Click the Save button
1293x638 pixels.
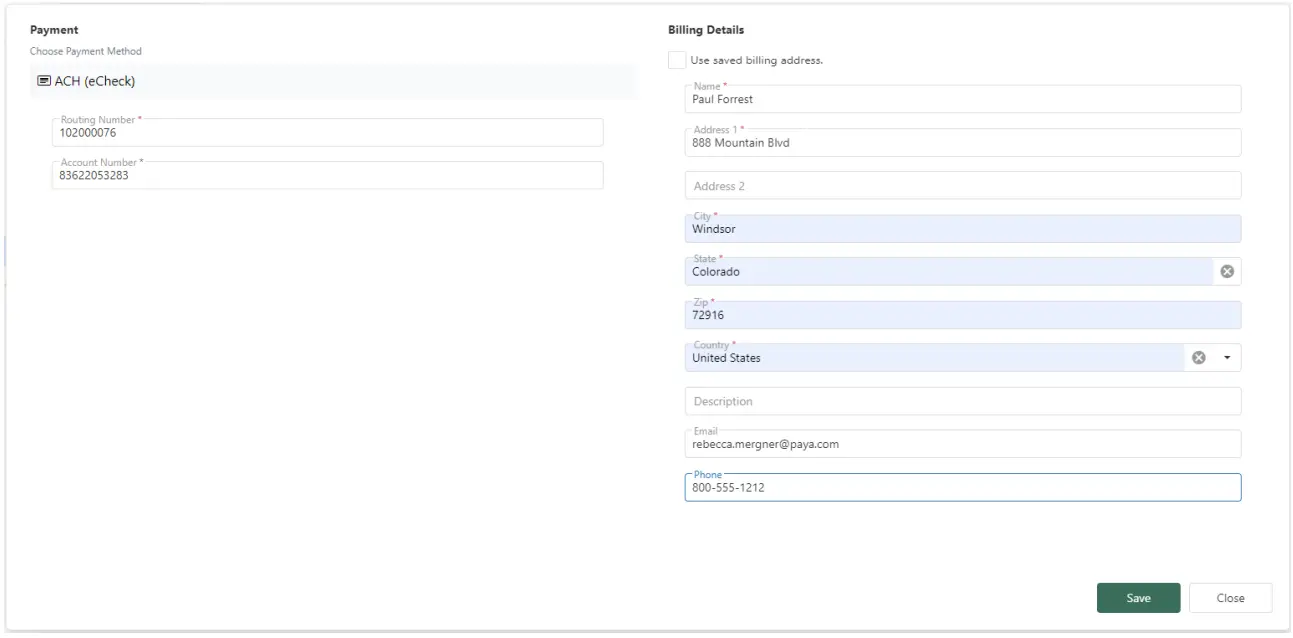pyautogui.click(x=1138, y=597)
